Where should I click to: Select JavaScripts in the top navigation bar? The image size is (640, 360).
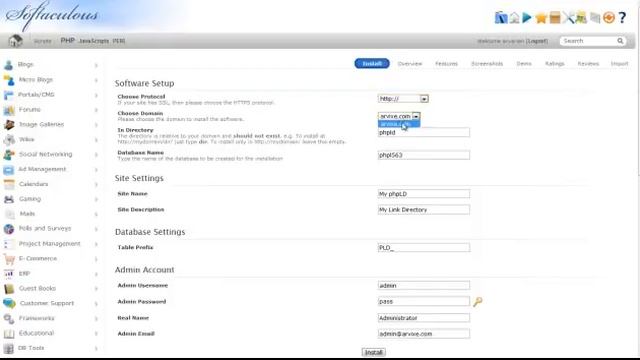[94, 41]
